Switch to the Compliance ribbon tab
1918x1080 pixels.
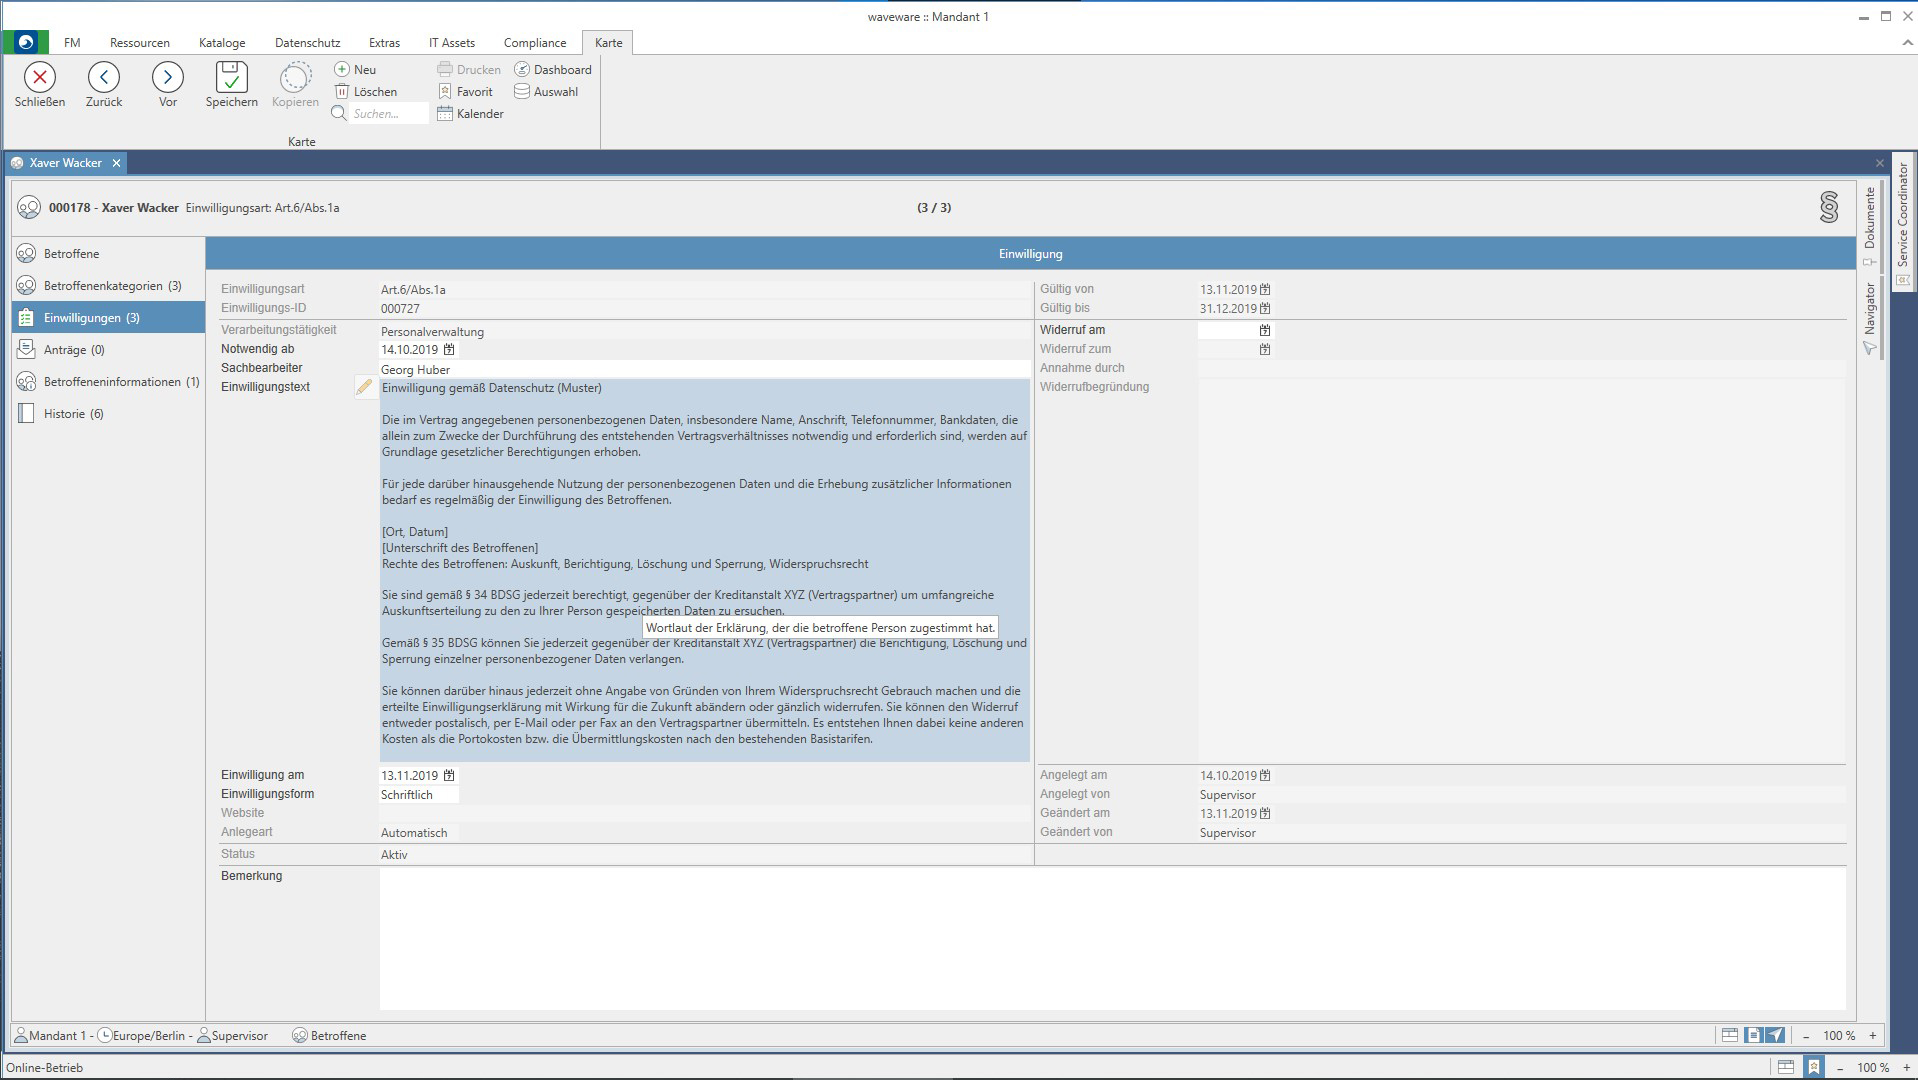(x=534, y=43)
